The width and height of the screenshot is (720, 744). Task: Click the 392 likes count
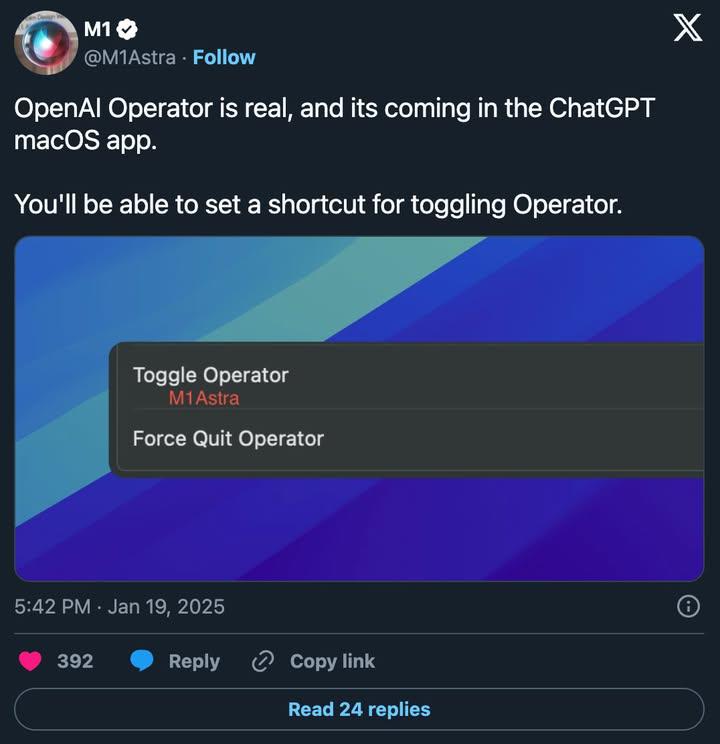tap(75, 661)
